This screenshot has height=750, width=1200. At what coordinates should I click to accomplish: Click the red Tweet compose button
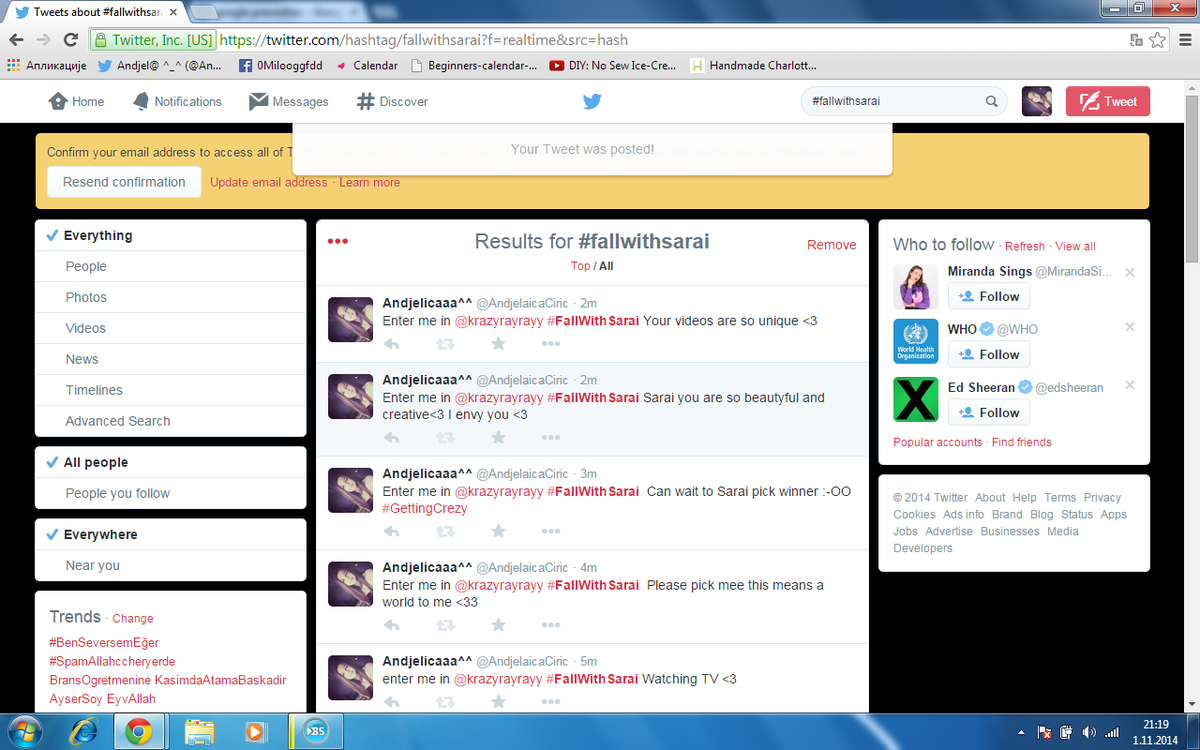pyautogui.click(x=1108, y=101)
